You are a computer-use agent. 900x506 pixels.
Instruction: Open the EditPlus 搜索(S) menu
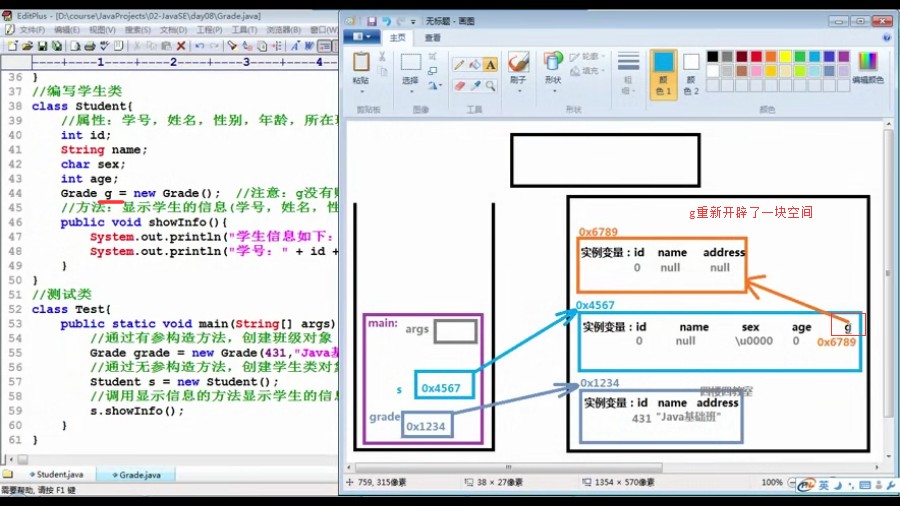point(137,30)
